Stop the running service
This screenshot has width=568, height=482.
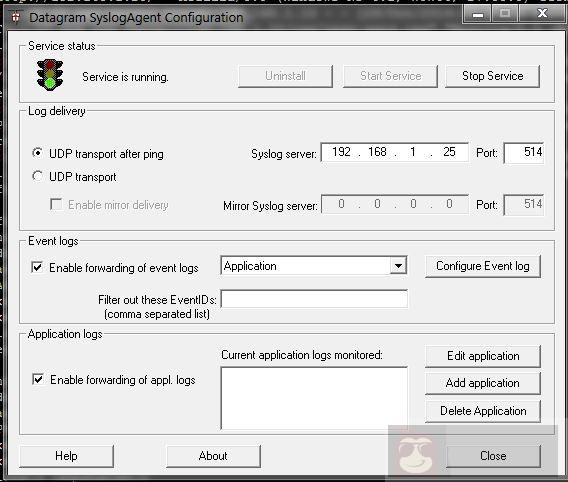(x=493, y=76)
